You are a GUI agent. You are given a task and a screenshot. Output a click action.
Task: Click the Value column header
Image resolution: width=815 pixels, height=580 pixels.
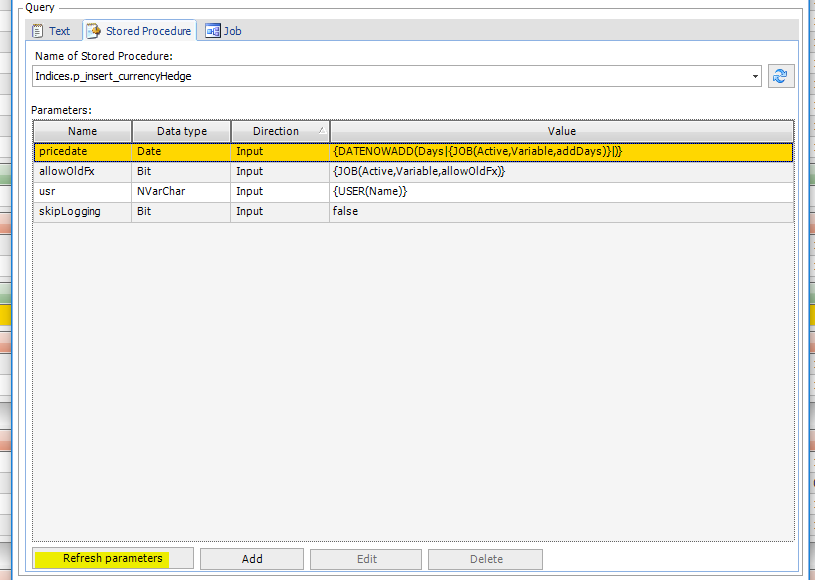[561, 131]
